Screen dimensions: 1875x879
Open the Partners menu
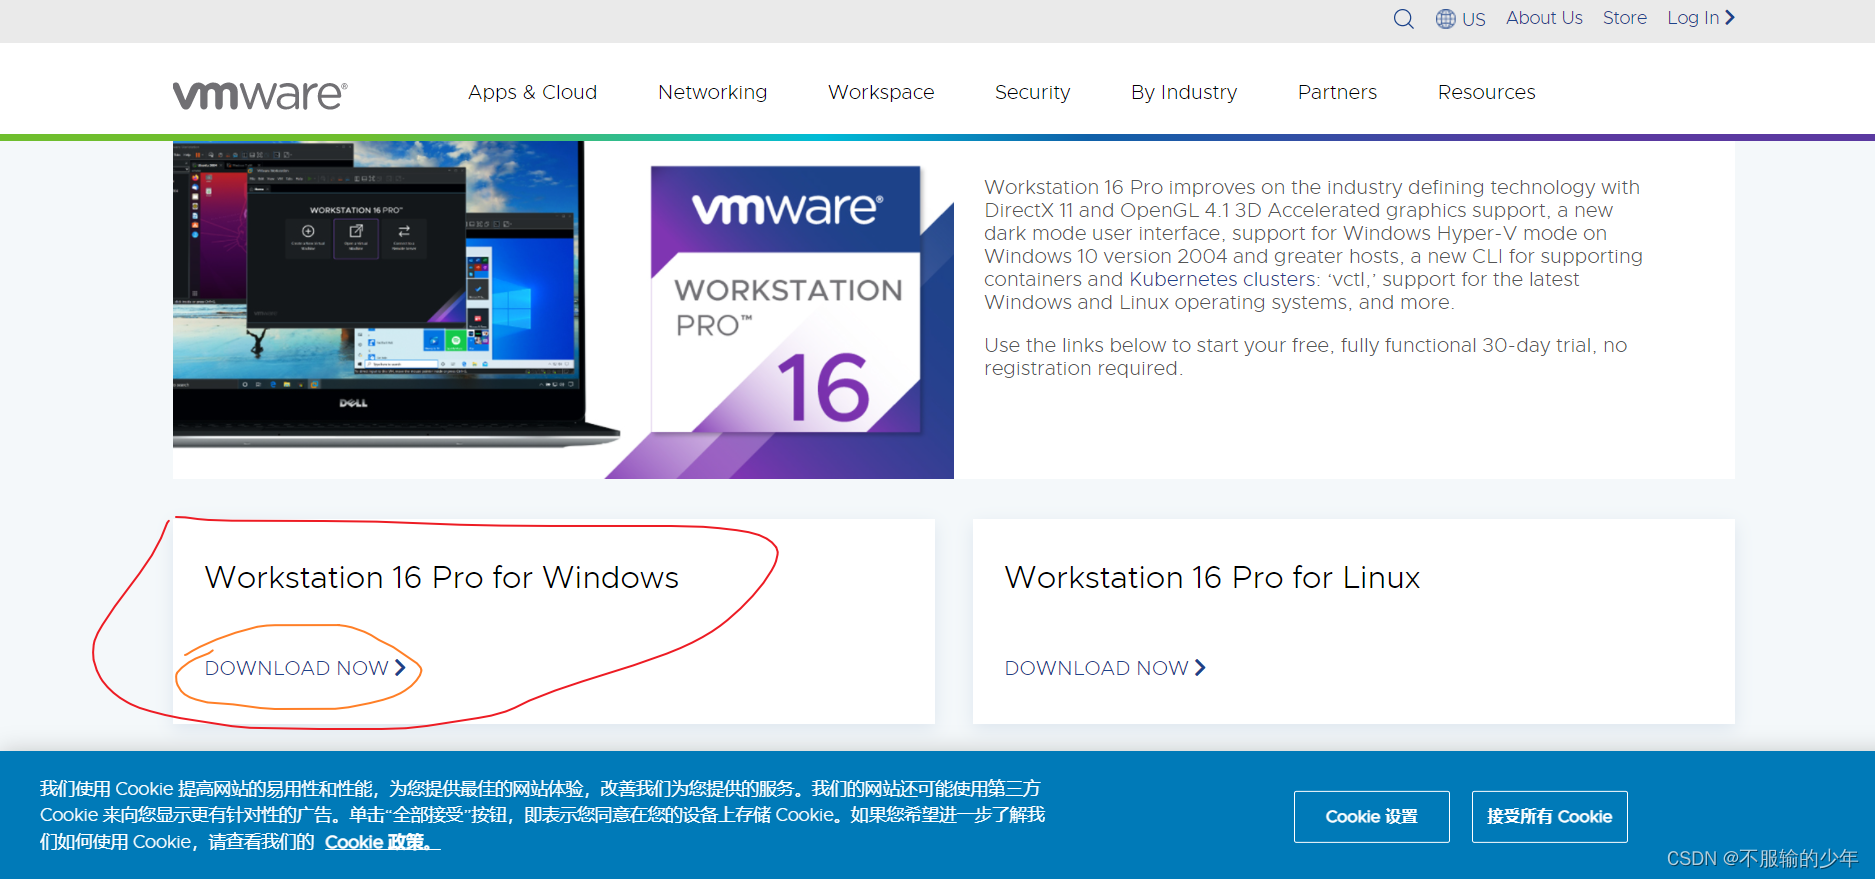[1337, 92]
